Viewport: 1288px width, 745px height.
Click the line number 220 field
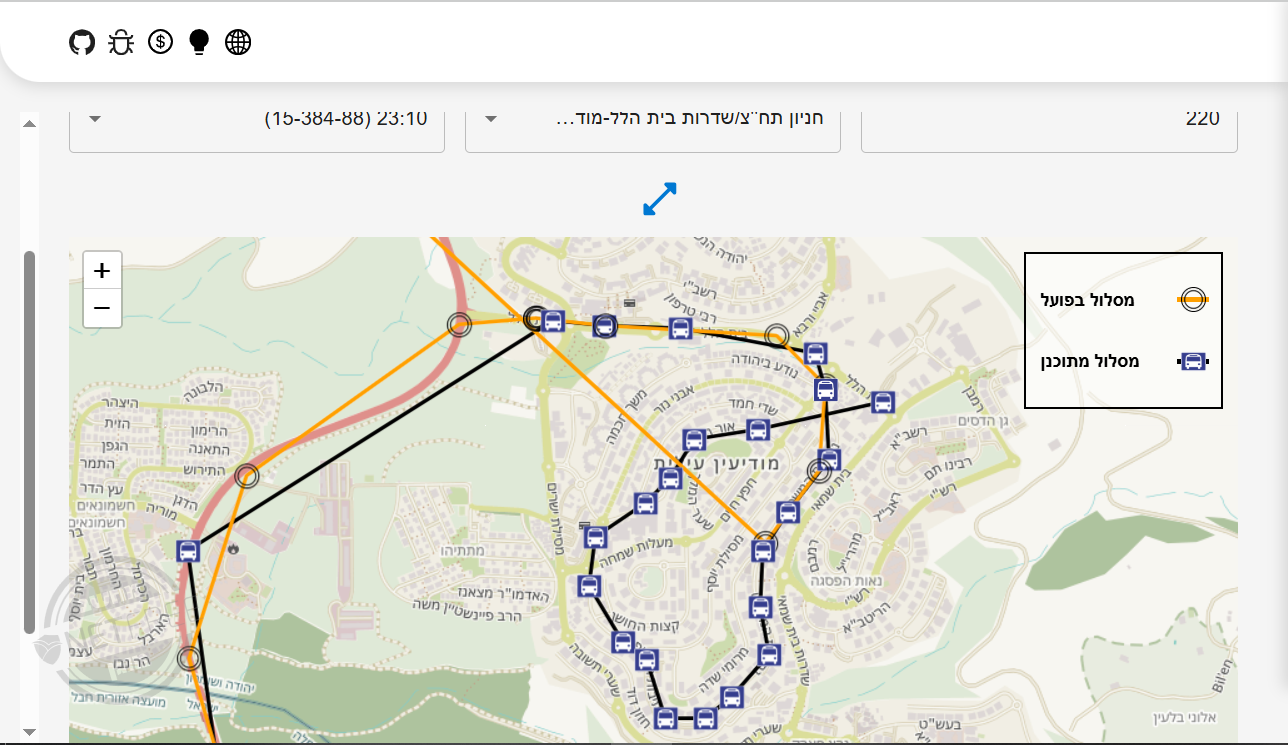(1049, 119)
